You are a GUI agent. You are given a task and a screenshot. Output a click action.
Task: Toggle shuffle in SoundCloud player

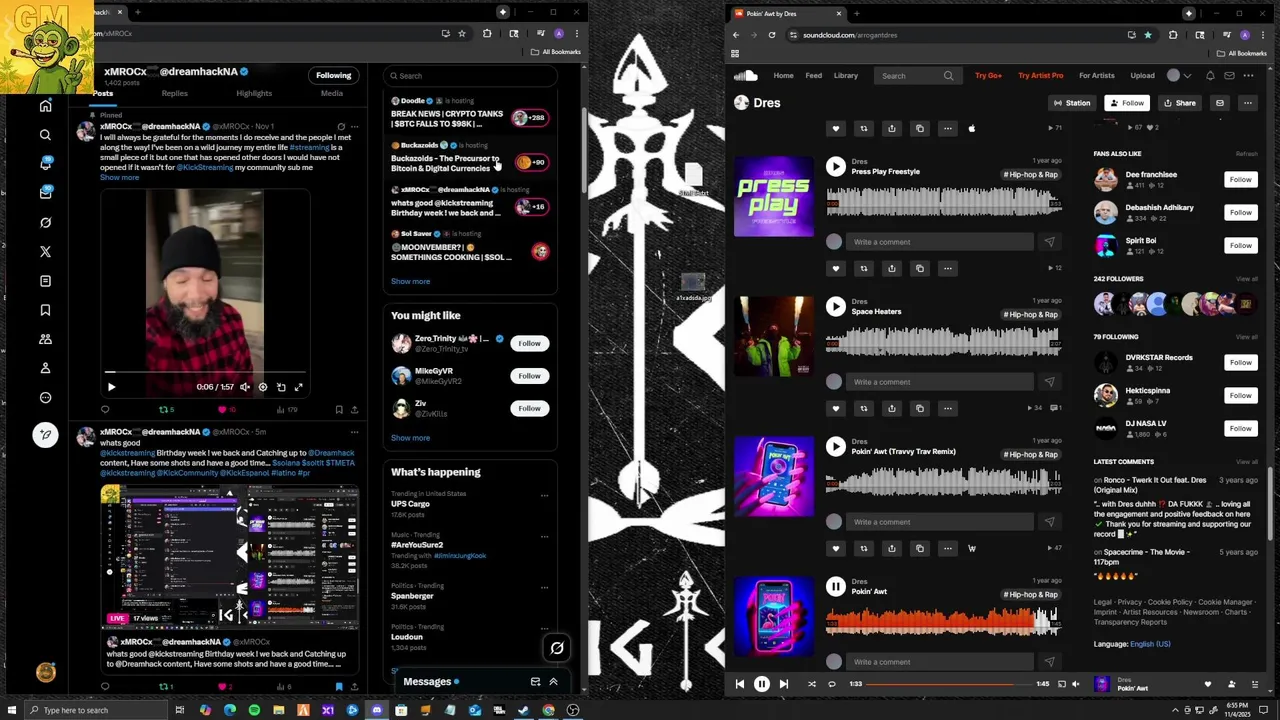point(811,684)
